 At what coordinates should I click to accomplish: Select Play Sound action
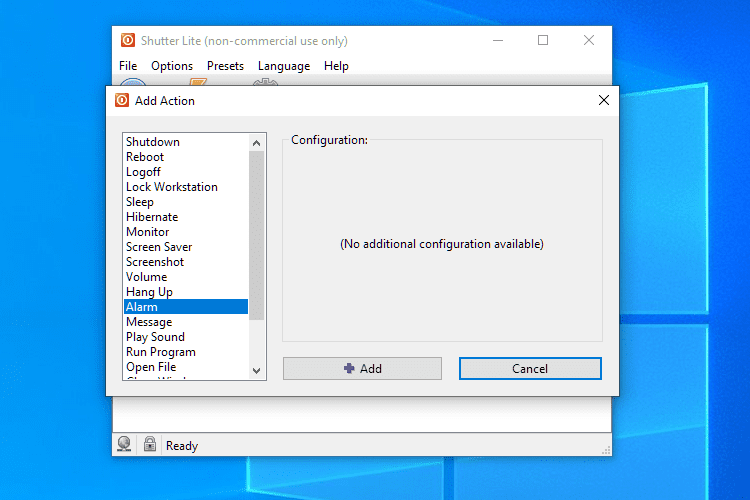coord(186,337)
